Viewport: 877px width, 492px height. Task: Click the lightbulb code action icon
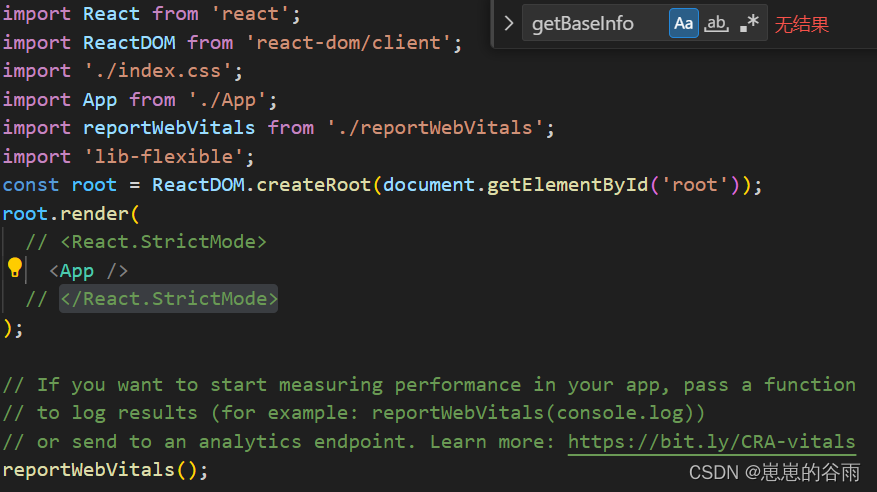point(15,268)
